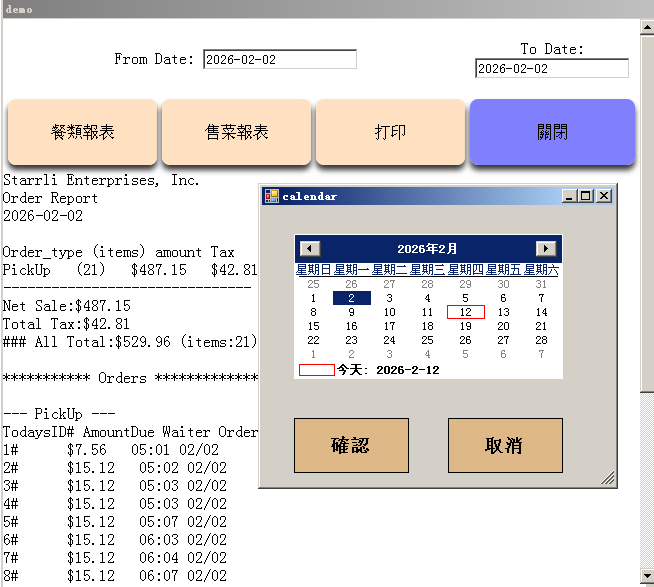Close the calendar dialog with X
Screen dimensions: 654x587
pyautogui.click(x=603, y=196)
